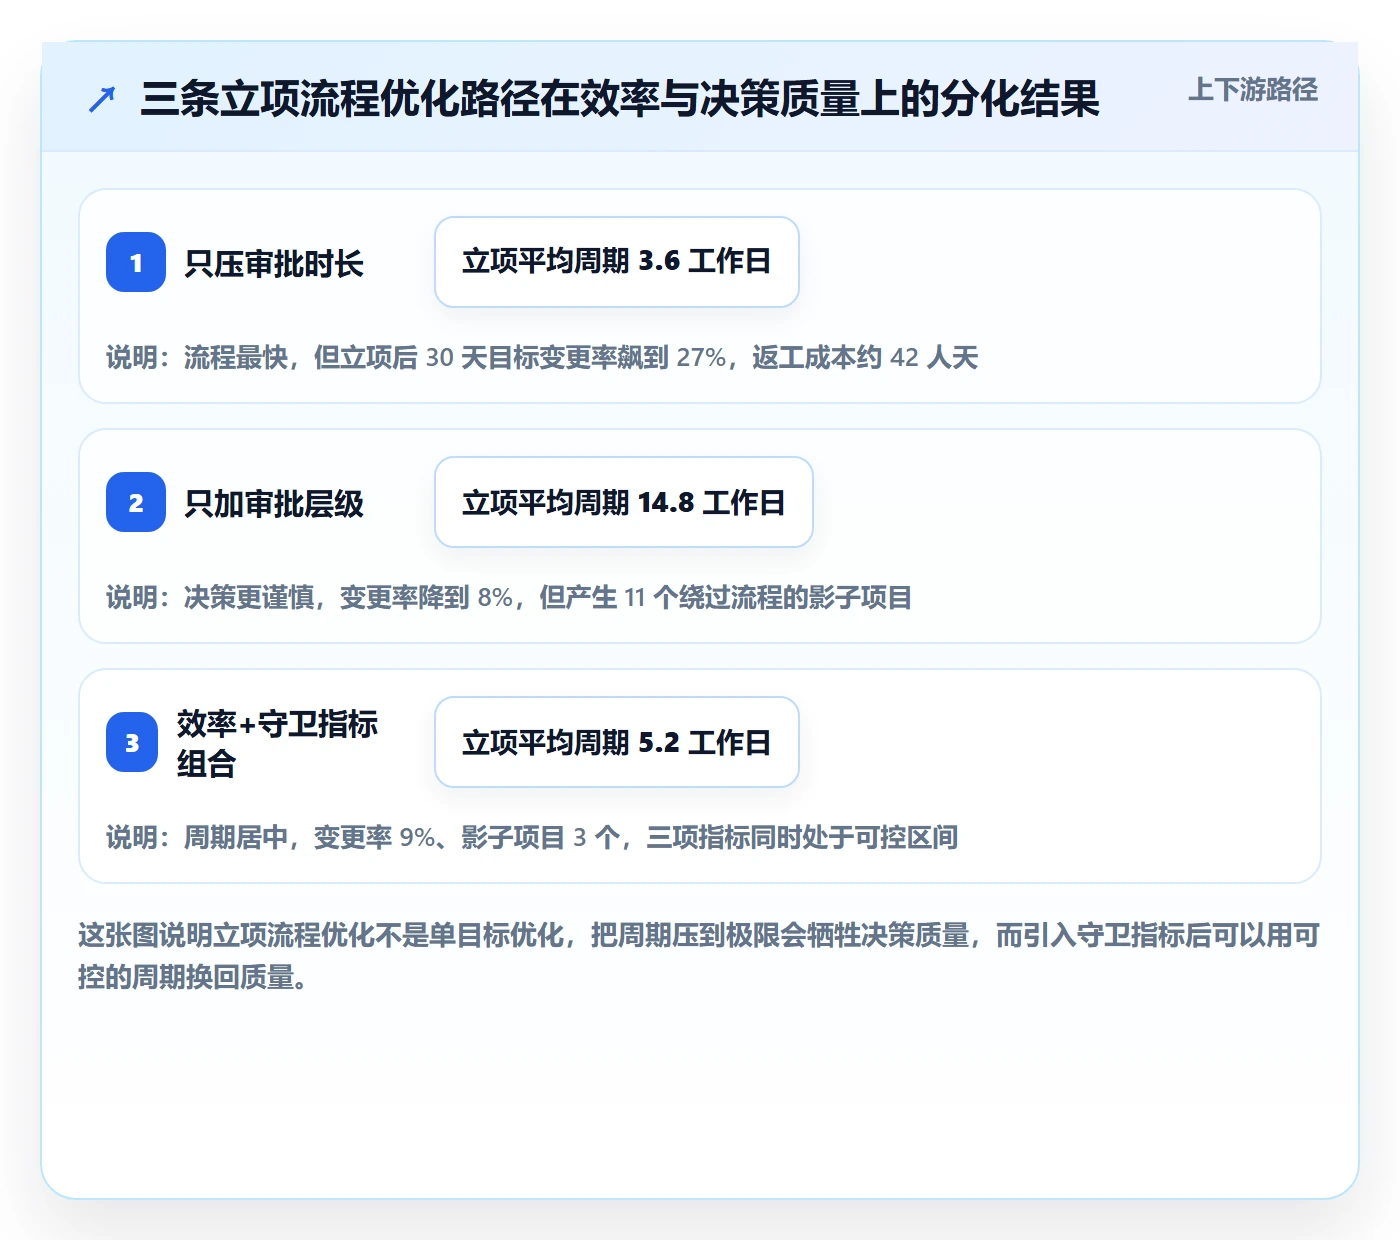Click the arrow icon beside the card title

point(102,99)
